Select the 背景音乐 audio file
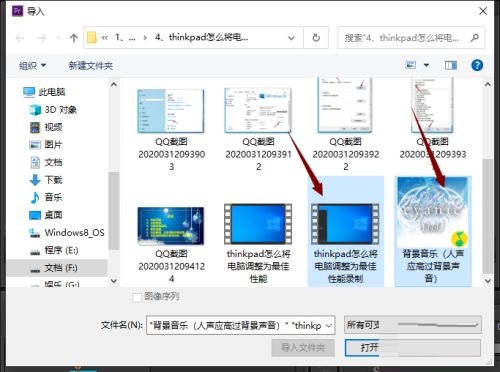500x372 pixels. (433, 231)
